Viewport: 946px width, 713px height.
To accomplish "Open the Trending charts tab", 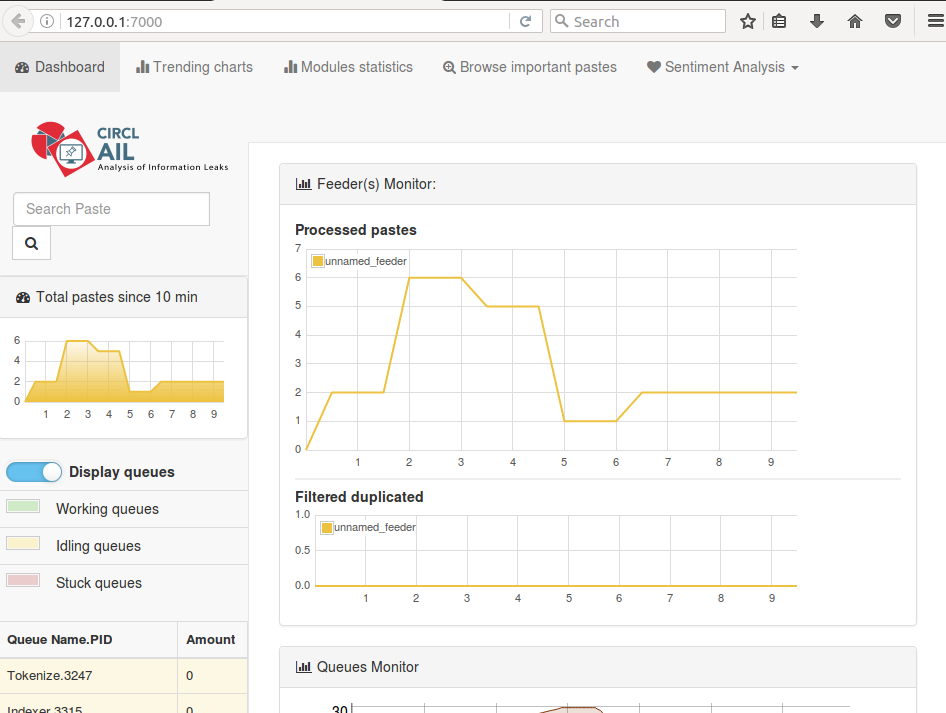I will 194,67.
